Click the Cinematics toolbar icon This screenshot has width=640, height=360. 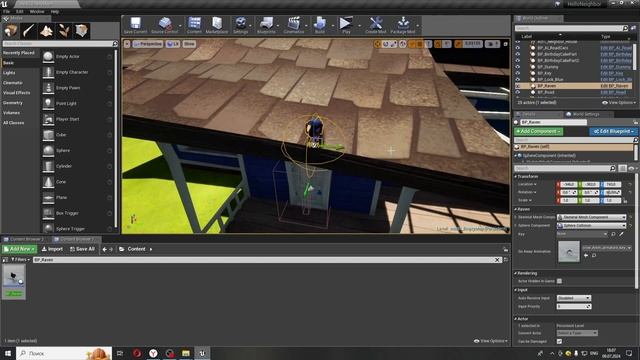pyautogui.click(x=293, y=24)
